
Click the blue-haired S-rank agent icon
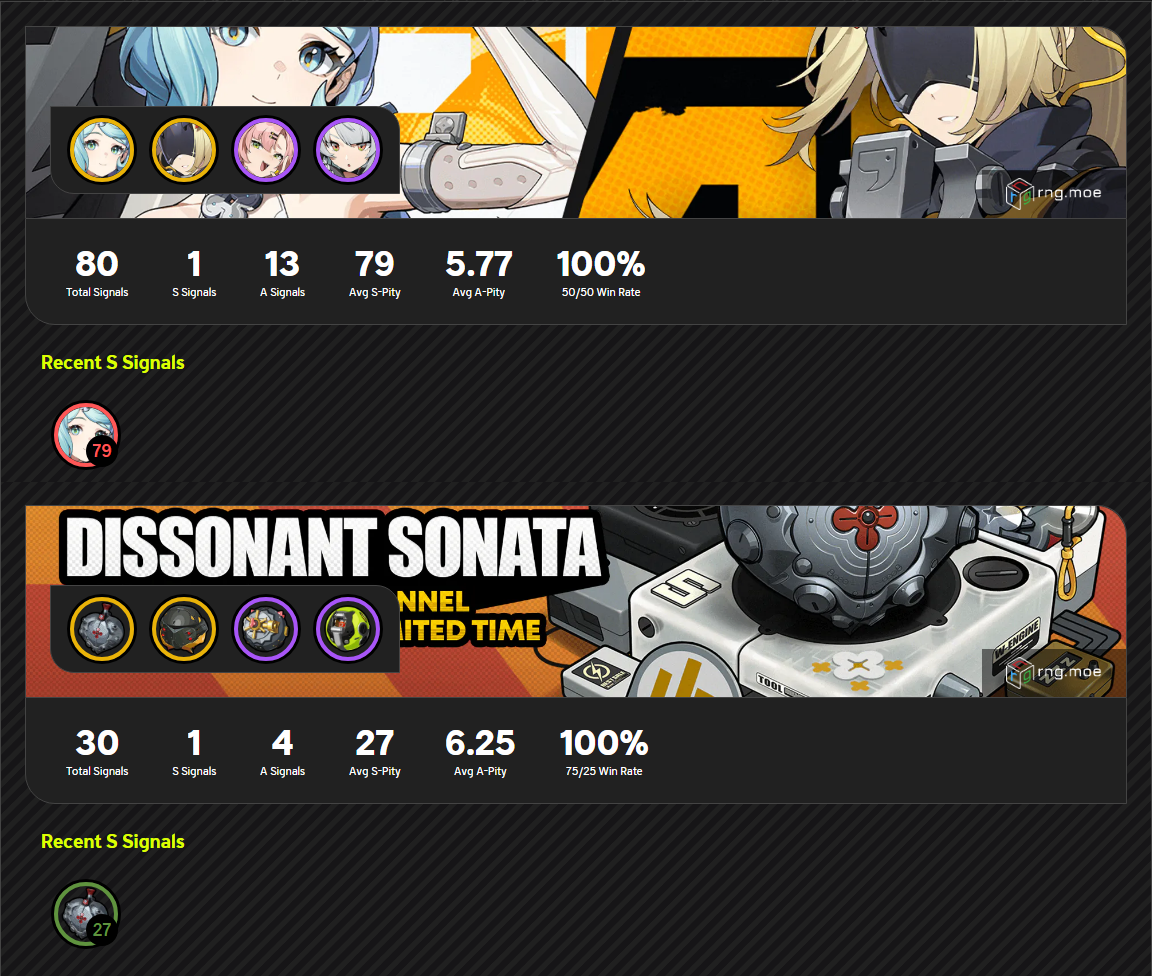pyautogui.click(x=102, y=150)
